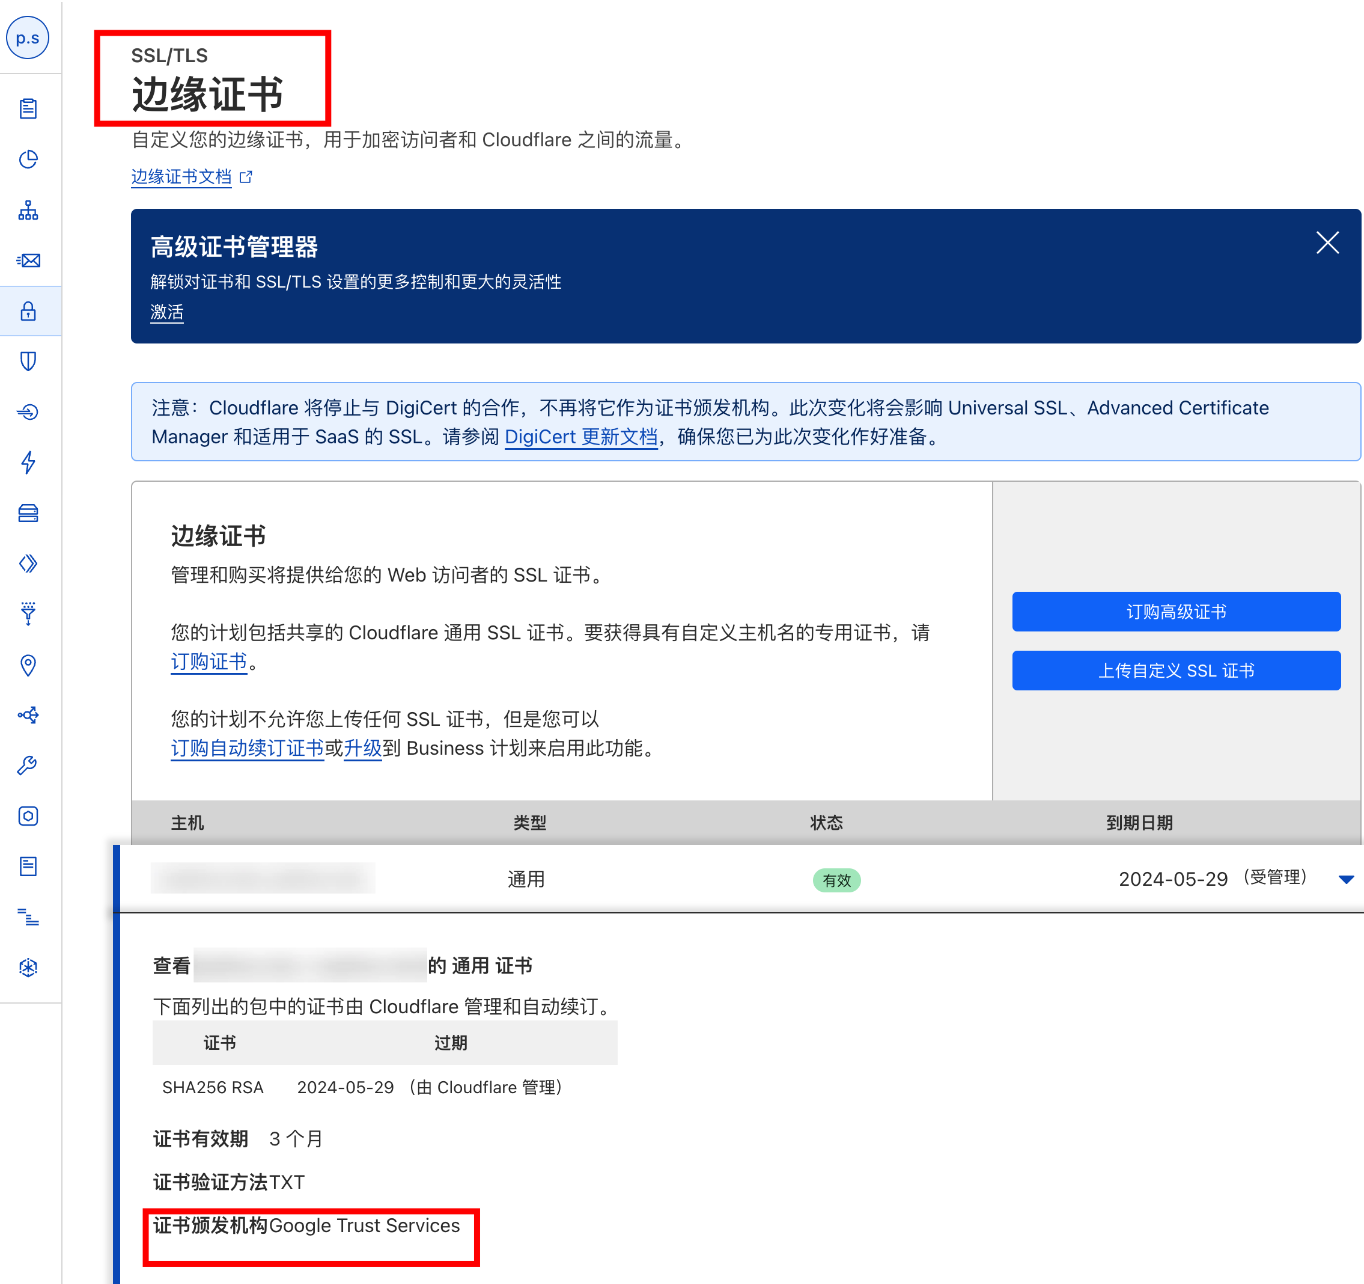Open the p.s account avatar menu
This screenshot has width=1364, height=1284.
(28, 38)
